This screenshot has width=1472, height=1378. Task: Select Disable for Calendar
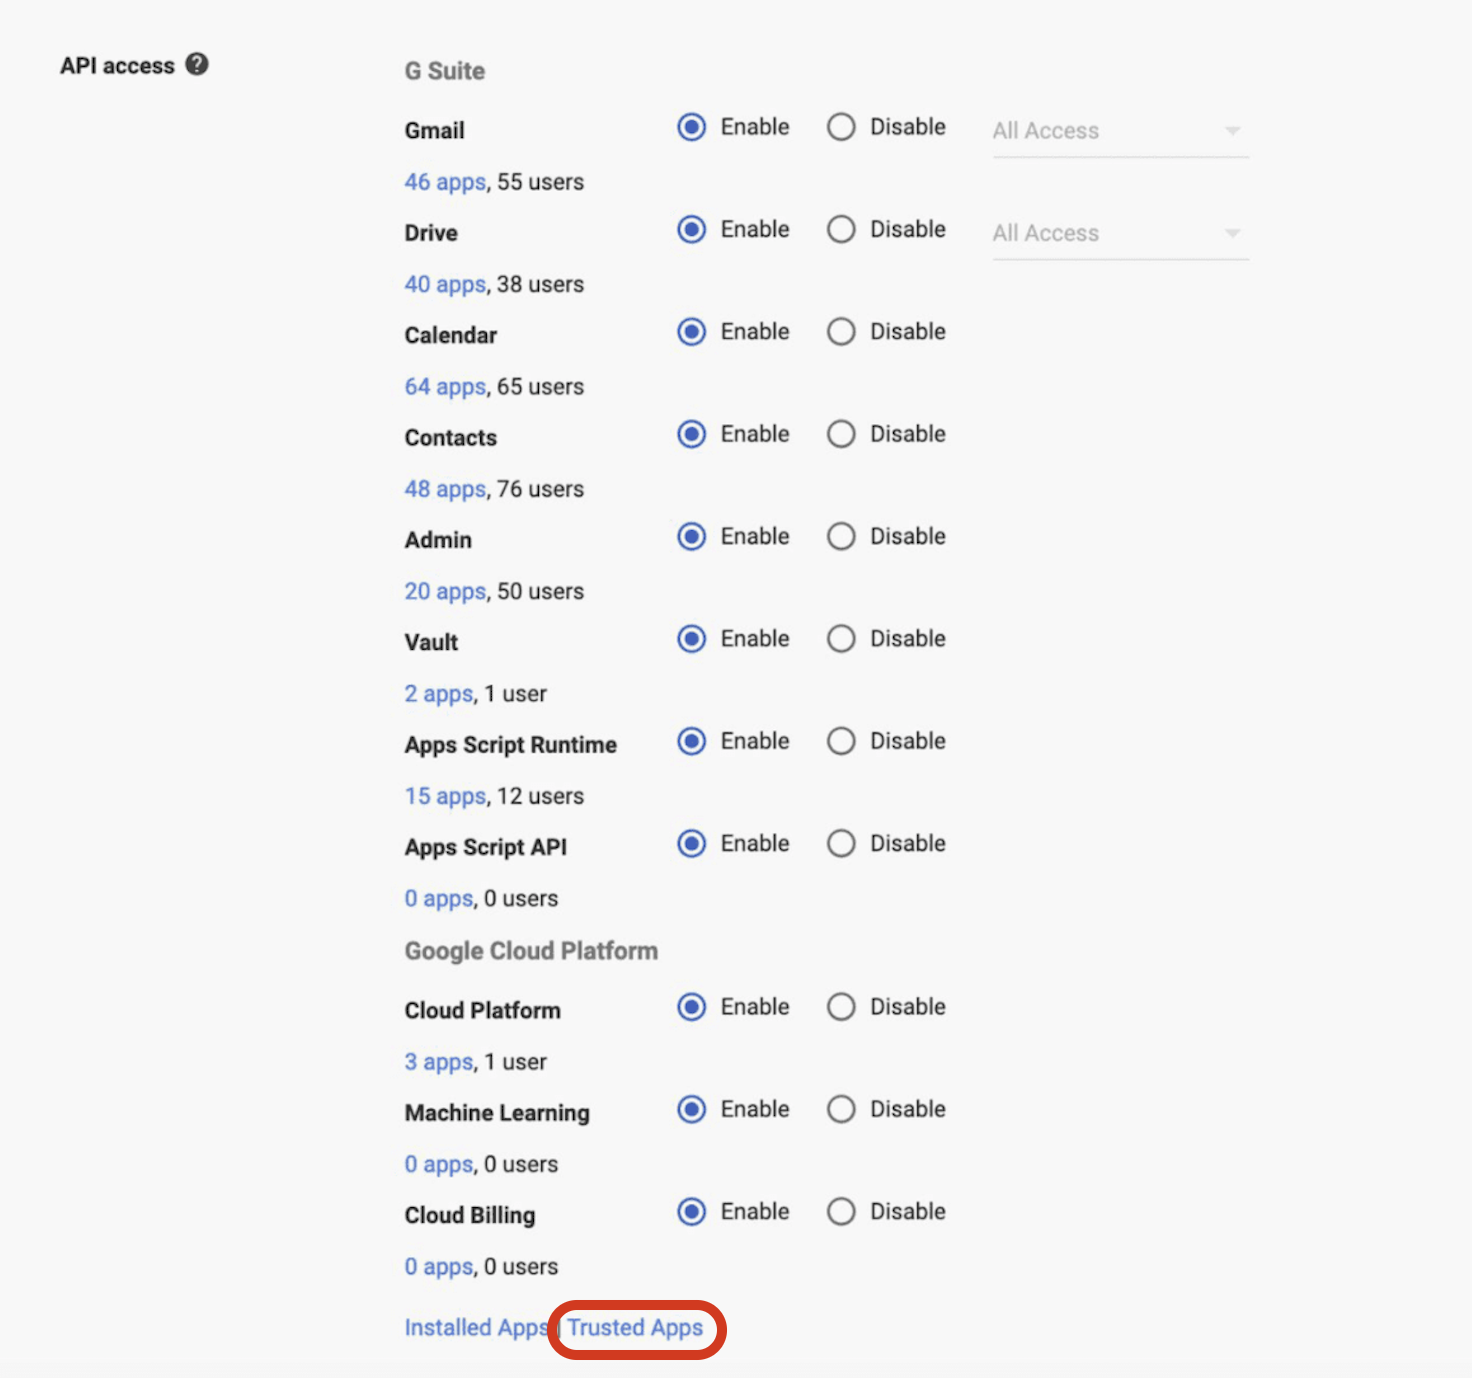pyautogui.click(x=841, y=331)
